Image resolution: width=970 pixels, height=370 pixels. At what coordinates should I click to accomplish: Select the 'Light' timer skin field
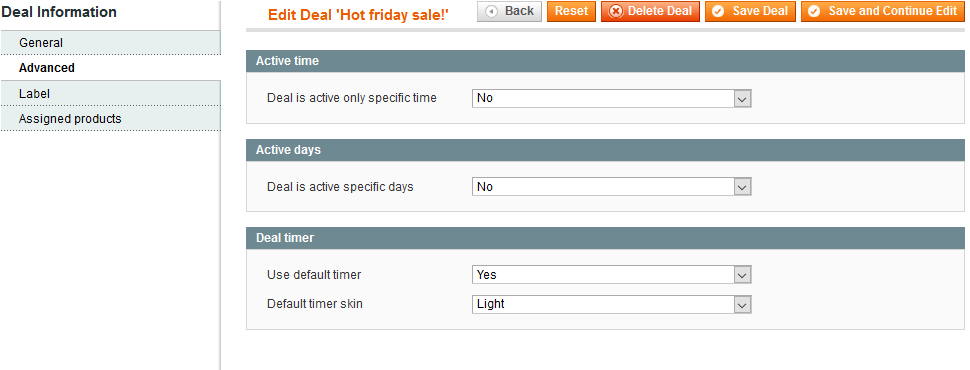[x=611, y=304]
